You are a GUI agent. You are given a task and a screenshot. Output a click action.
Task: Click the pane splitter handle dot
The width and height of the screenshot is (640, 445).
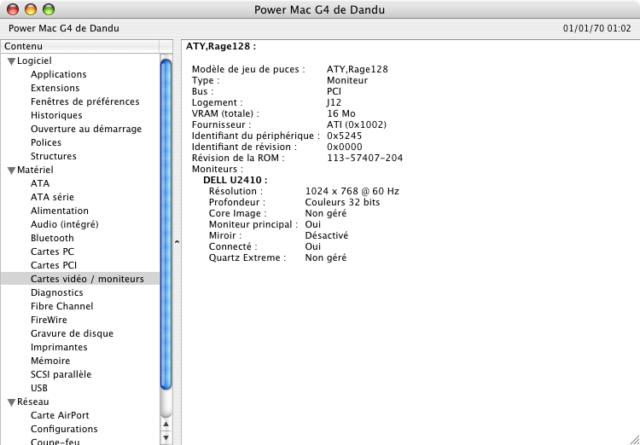(x=177, y=242)
